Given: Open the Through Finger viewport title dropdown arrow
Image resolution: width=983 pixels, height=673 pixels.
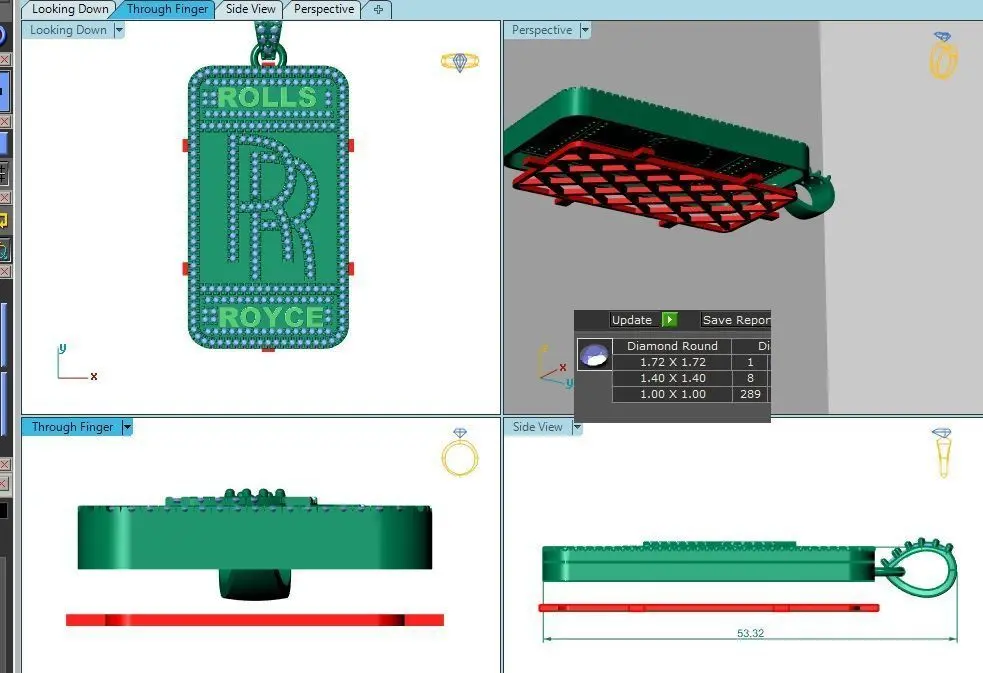Looking at the screenshot, I should (x=127, y=427).
